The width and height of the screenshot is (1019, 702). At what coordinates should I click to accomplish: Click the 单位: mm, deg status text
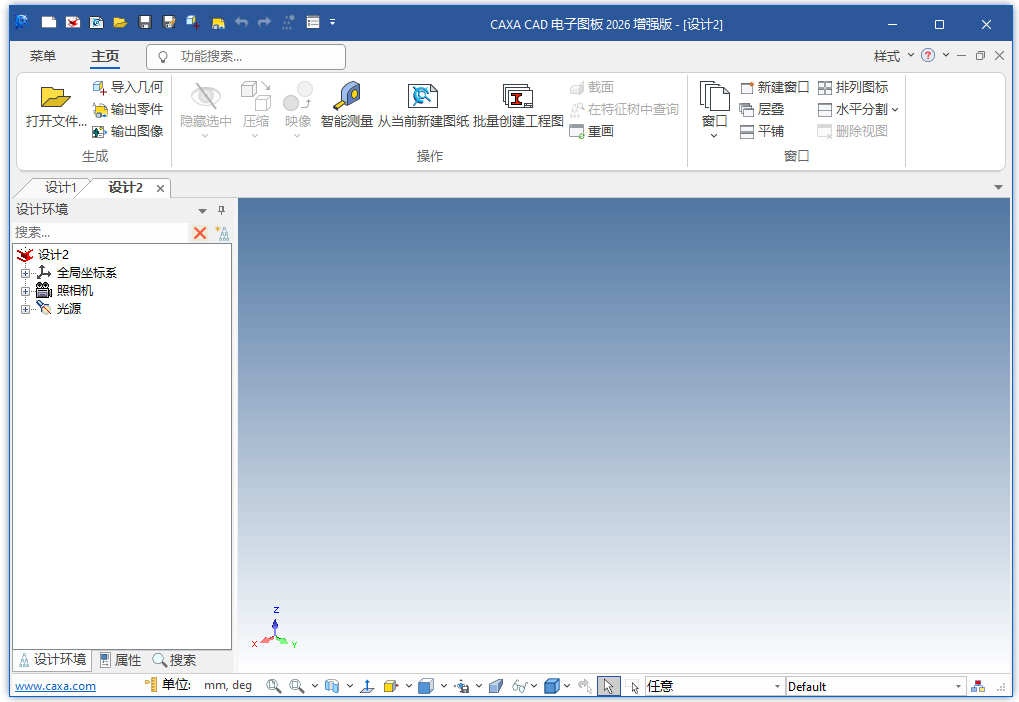pyautogui.click(x=207, y=685)
